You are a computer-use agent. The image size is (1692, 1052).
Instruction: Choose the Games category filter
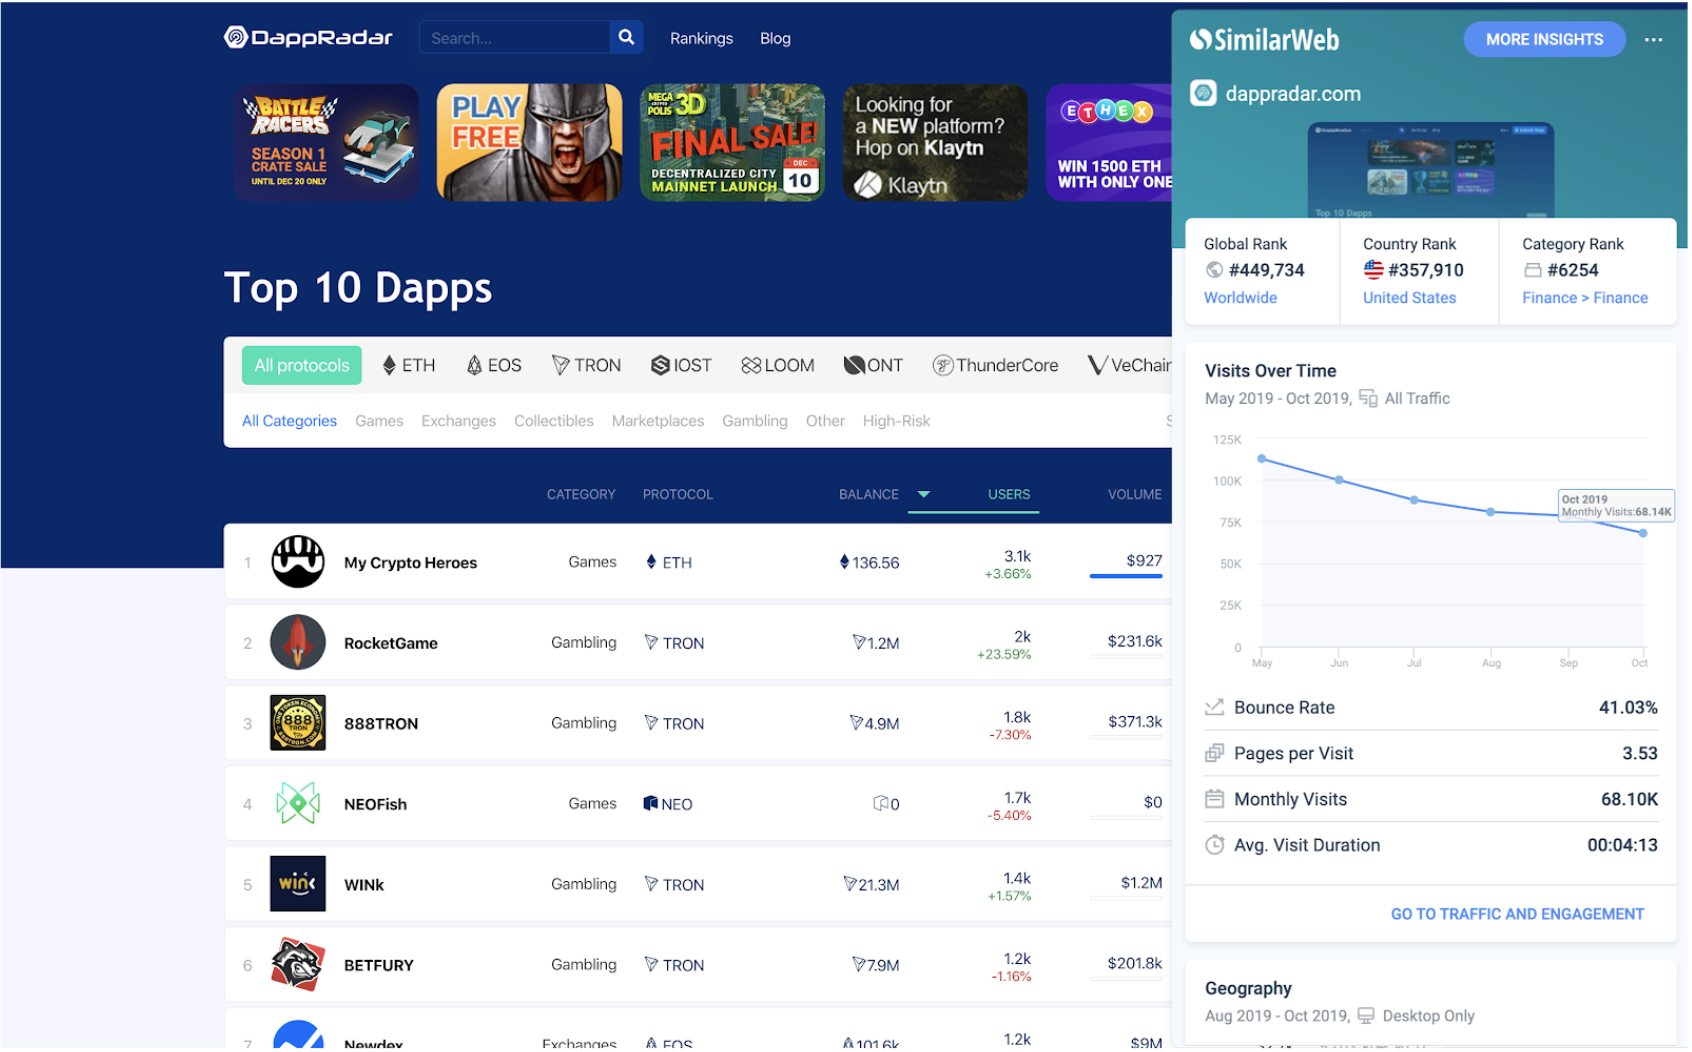coord(379,421)
